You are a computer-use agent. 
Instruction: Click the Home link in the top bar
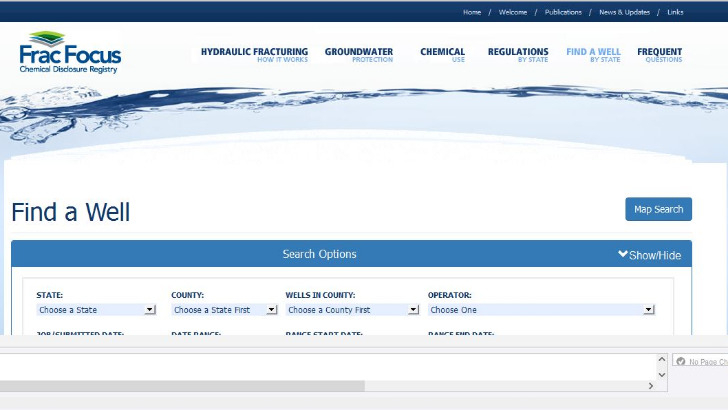point(472,12)
